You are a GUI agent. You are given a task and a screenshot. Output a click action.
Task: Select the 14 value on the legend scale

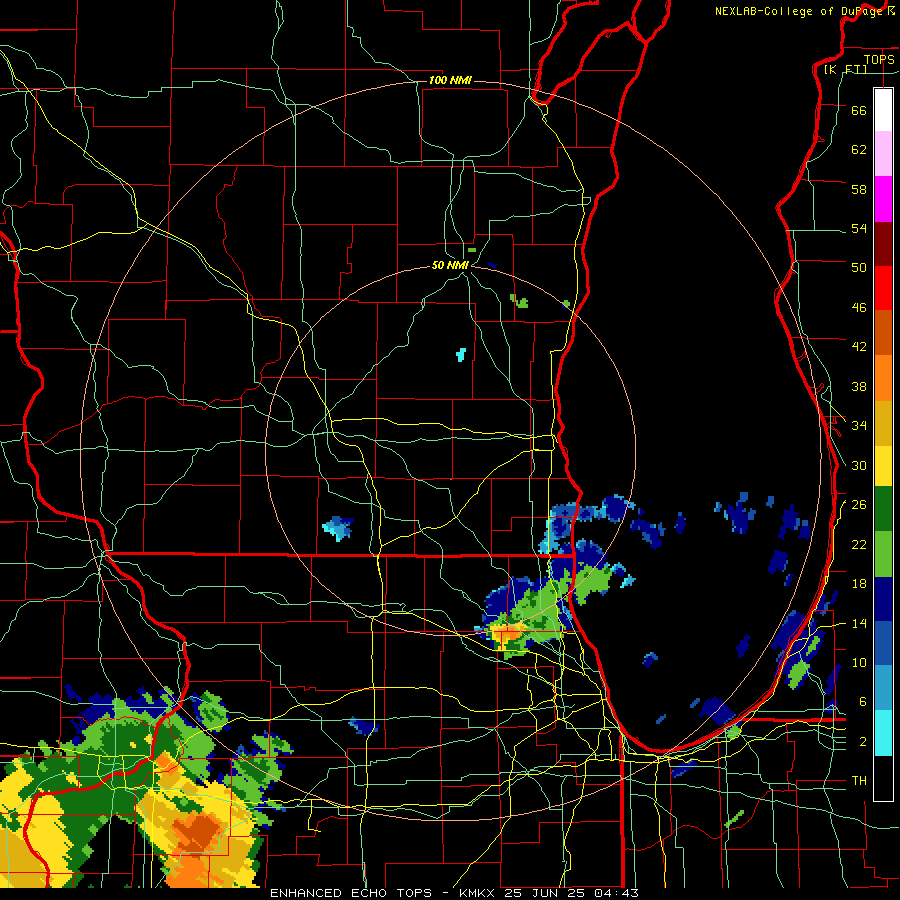click(859, 623)
